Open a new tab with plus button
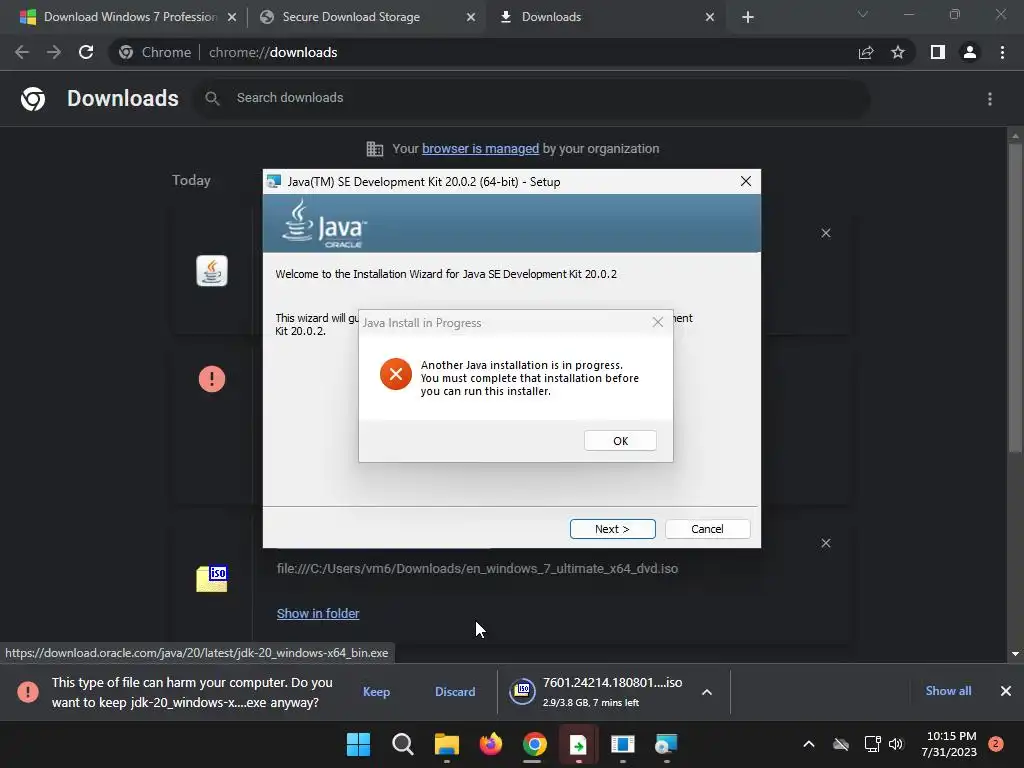The width and height of the screenshot is (1024, 768). tap(748, 17)
